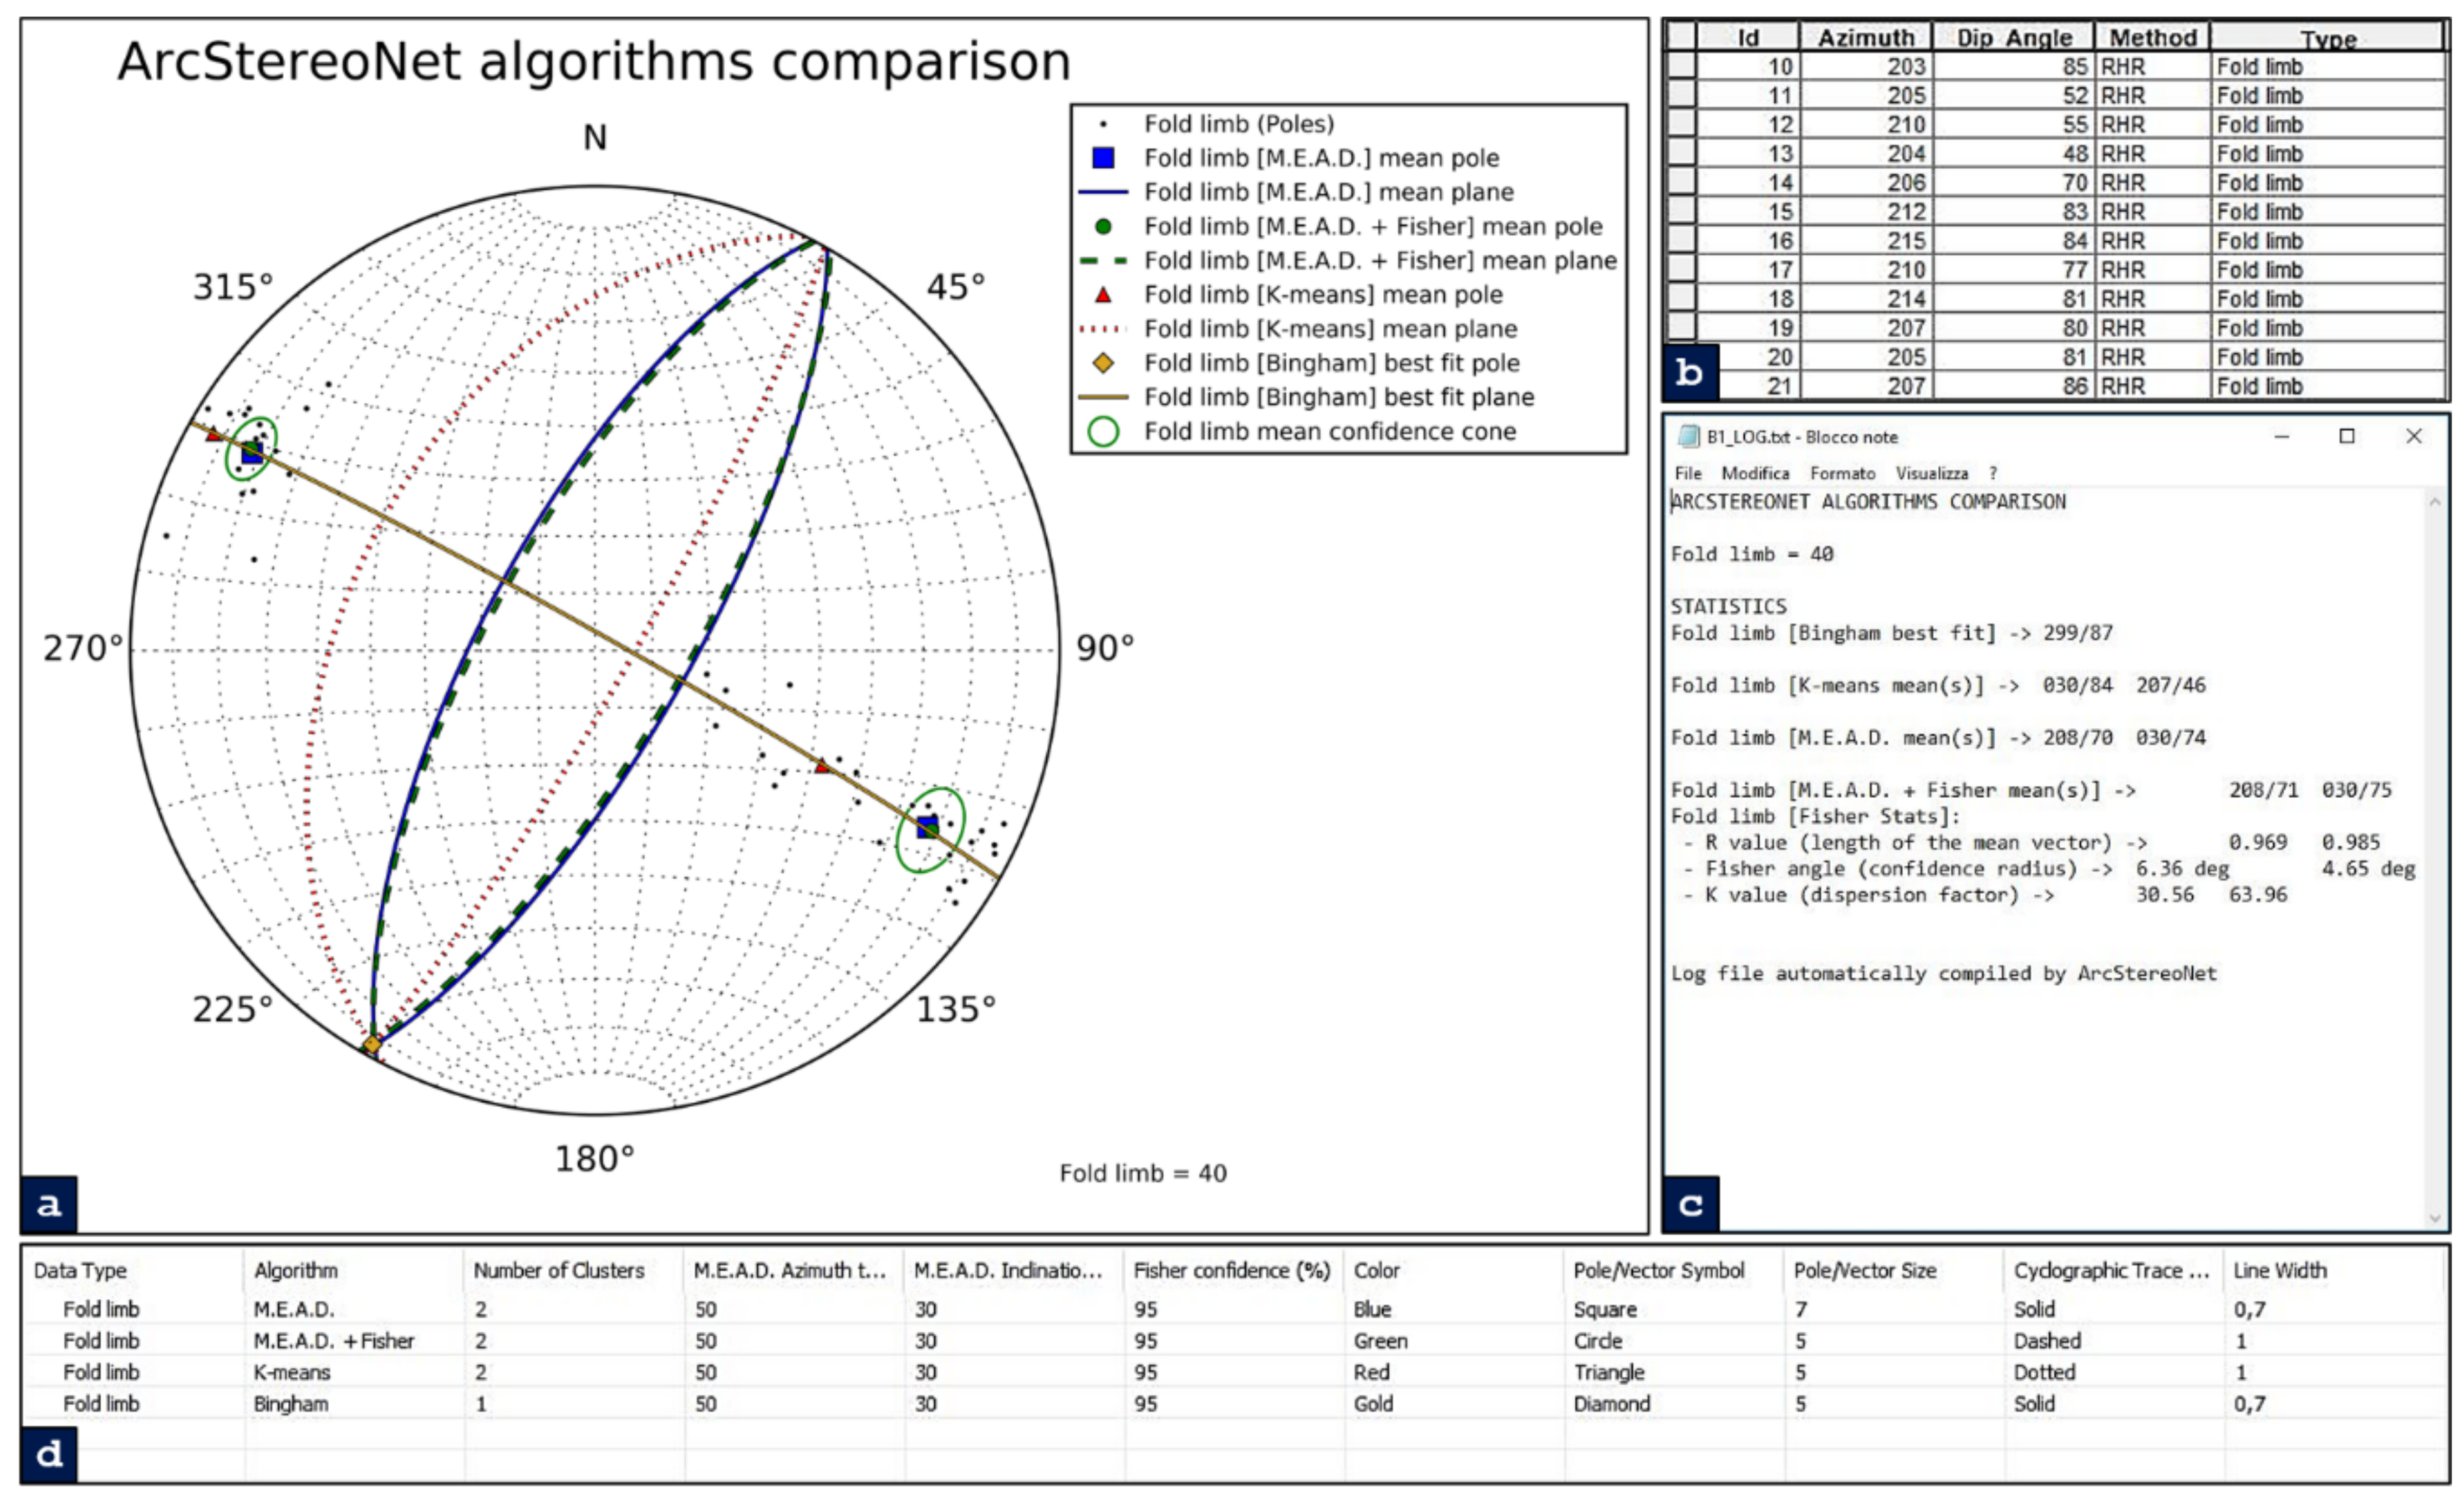Click the Square symbol cell
This screenshot has width=2464, height=1504.
point(1605,1309)
